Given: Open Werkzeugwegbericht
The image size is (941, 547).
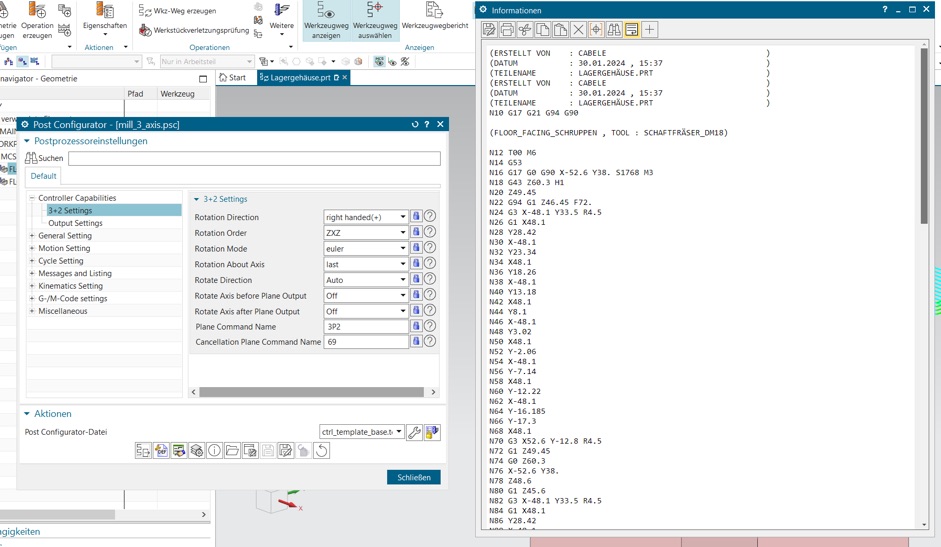Looking at the screenshot, I should coord(434,16).
